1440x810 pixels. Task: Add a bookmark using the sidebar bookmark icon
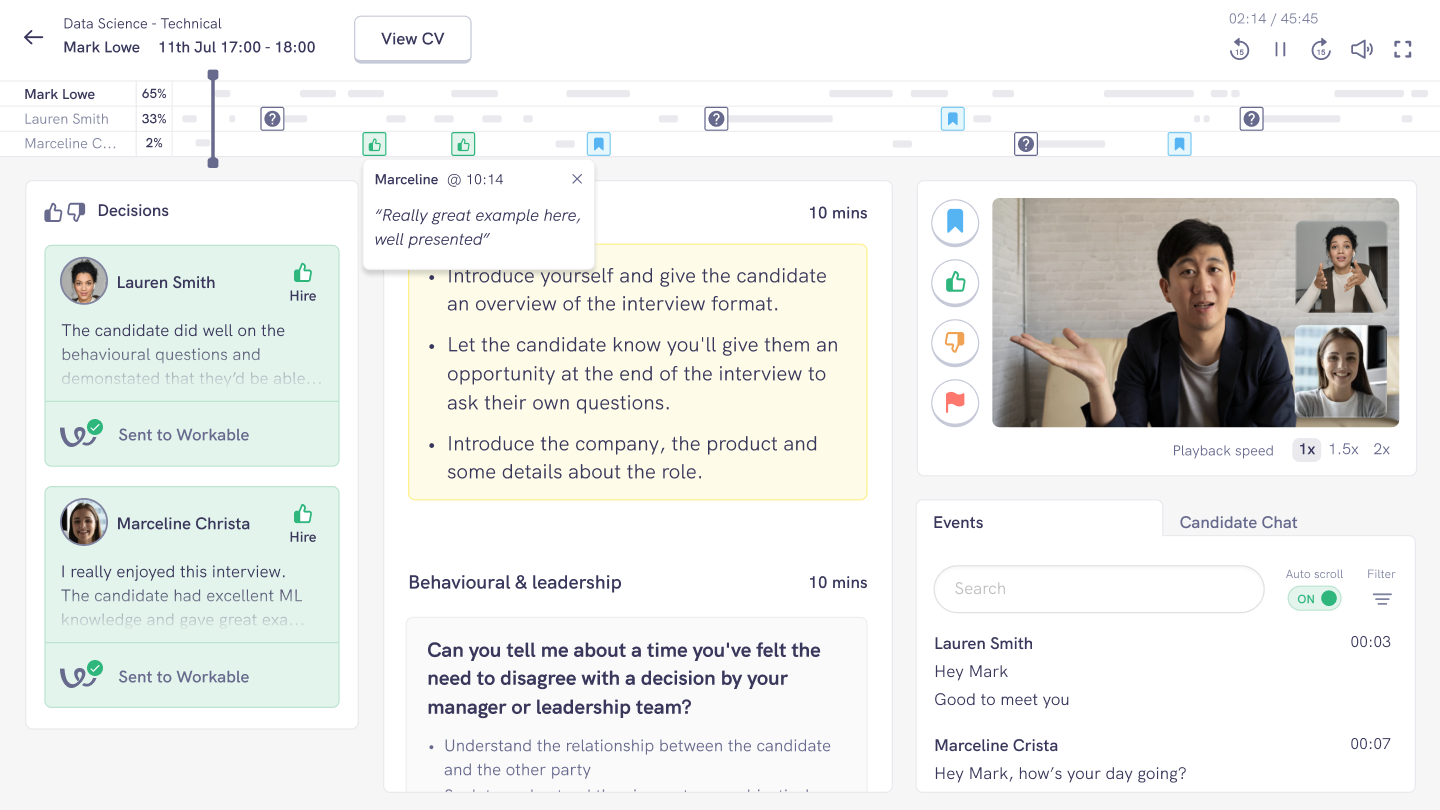[954, 222]
